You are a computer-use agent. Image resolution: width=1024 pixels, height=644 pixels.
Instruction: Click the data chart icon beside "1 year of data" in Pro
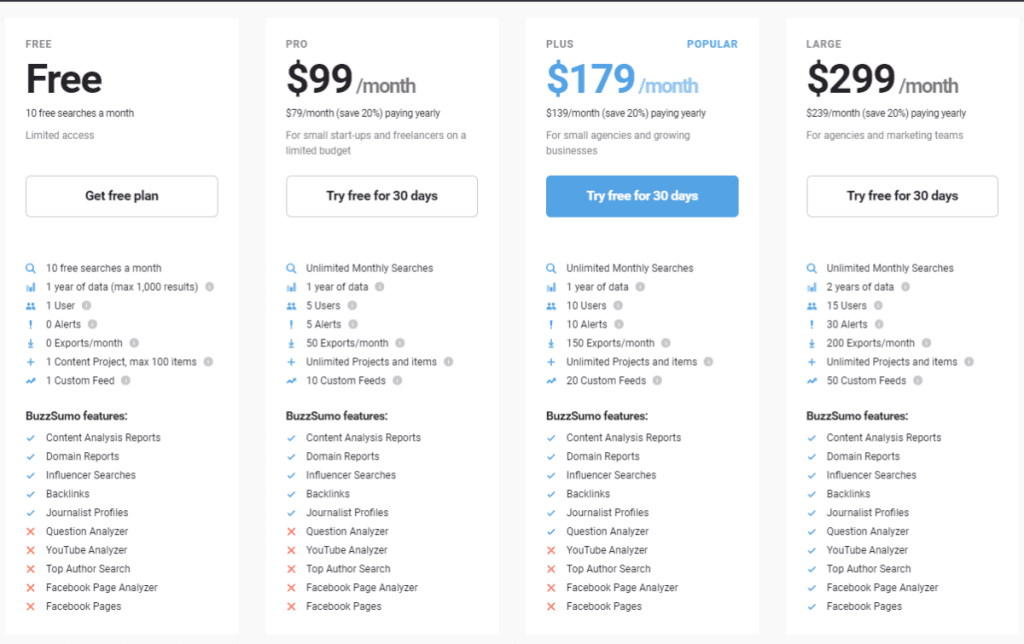(x=291, y=287)
